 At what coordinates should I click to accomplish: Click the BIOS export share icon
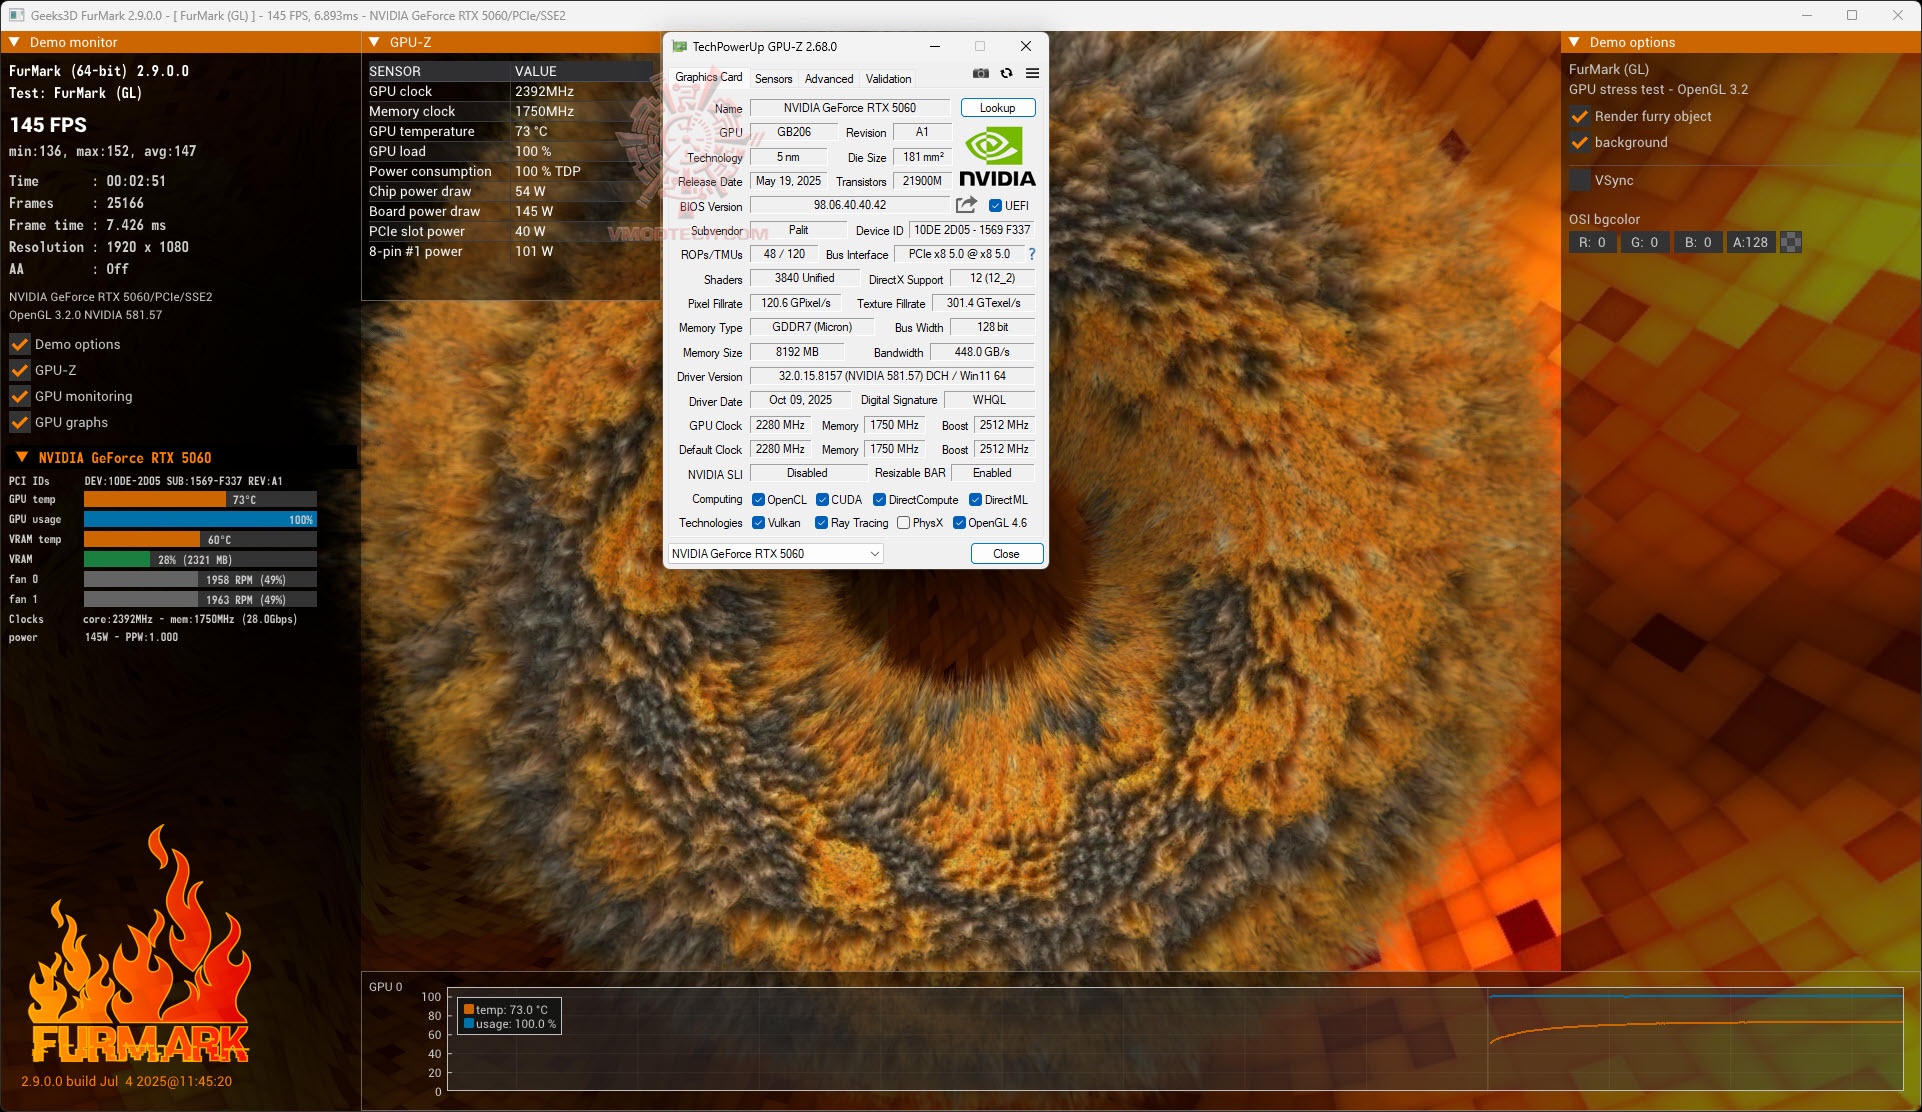[x=965, y=205]
